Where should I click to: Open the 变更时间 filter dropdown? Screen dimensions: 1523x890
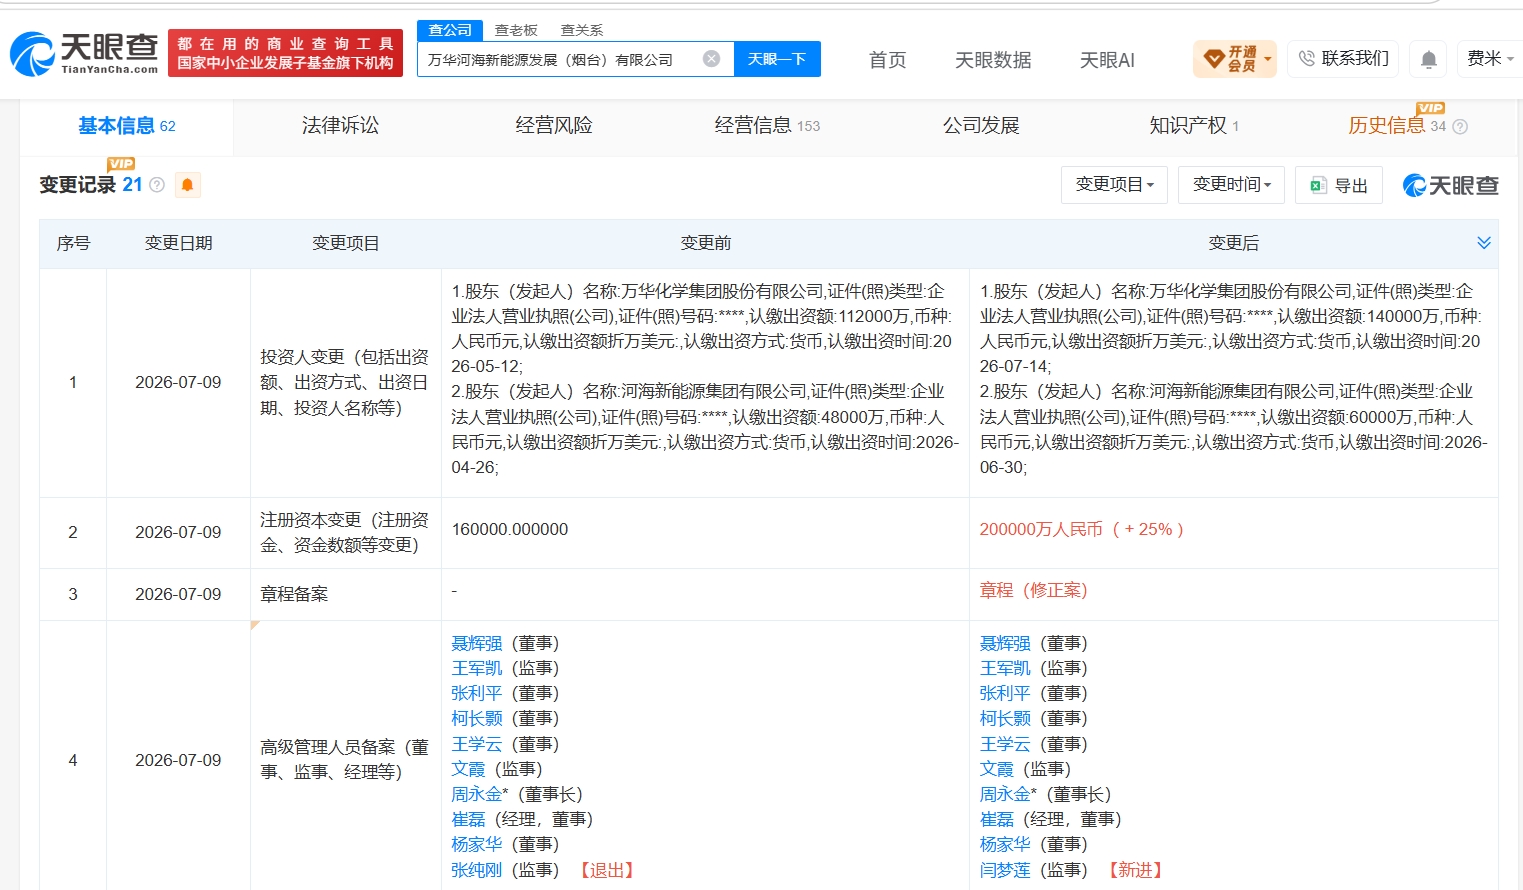tap(1231, 185)
